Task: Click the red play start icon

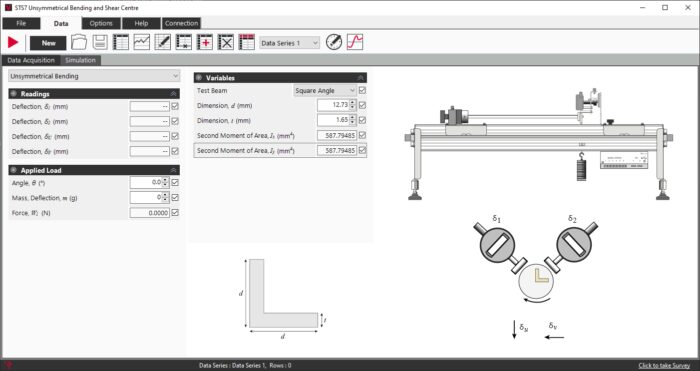Action: (x=13, y=42)
